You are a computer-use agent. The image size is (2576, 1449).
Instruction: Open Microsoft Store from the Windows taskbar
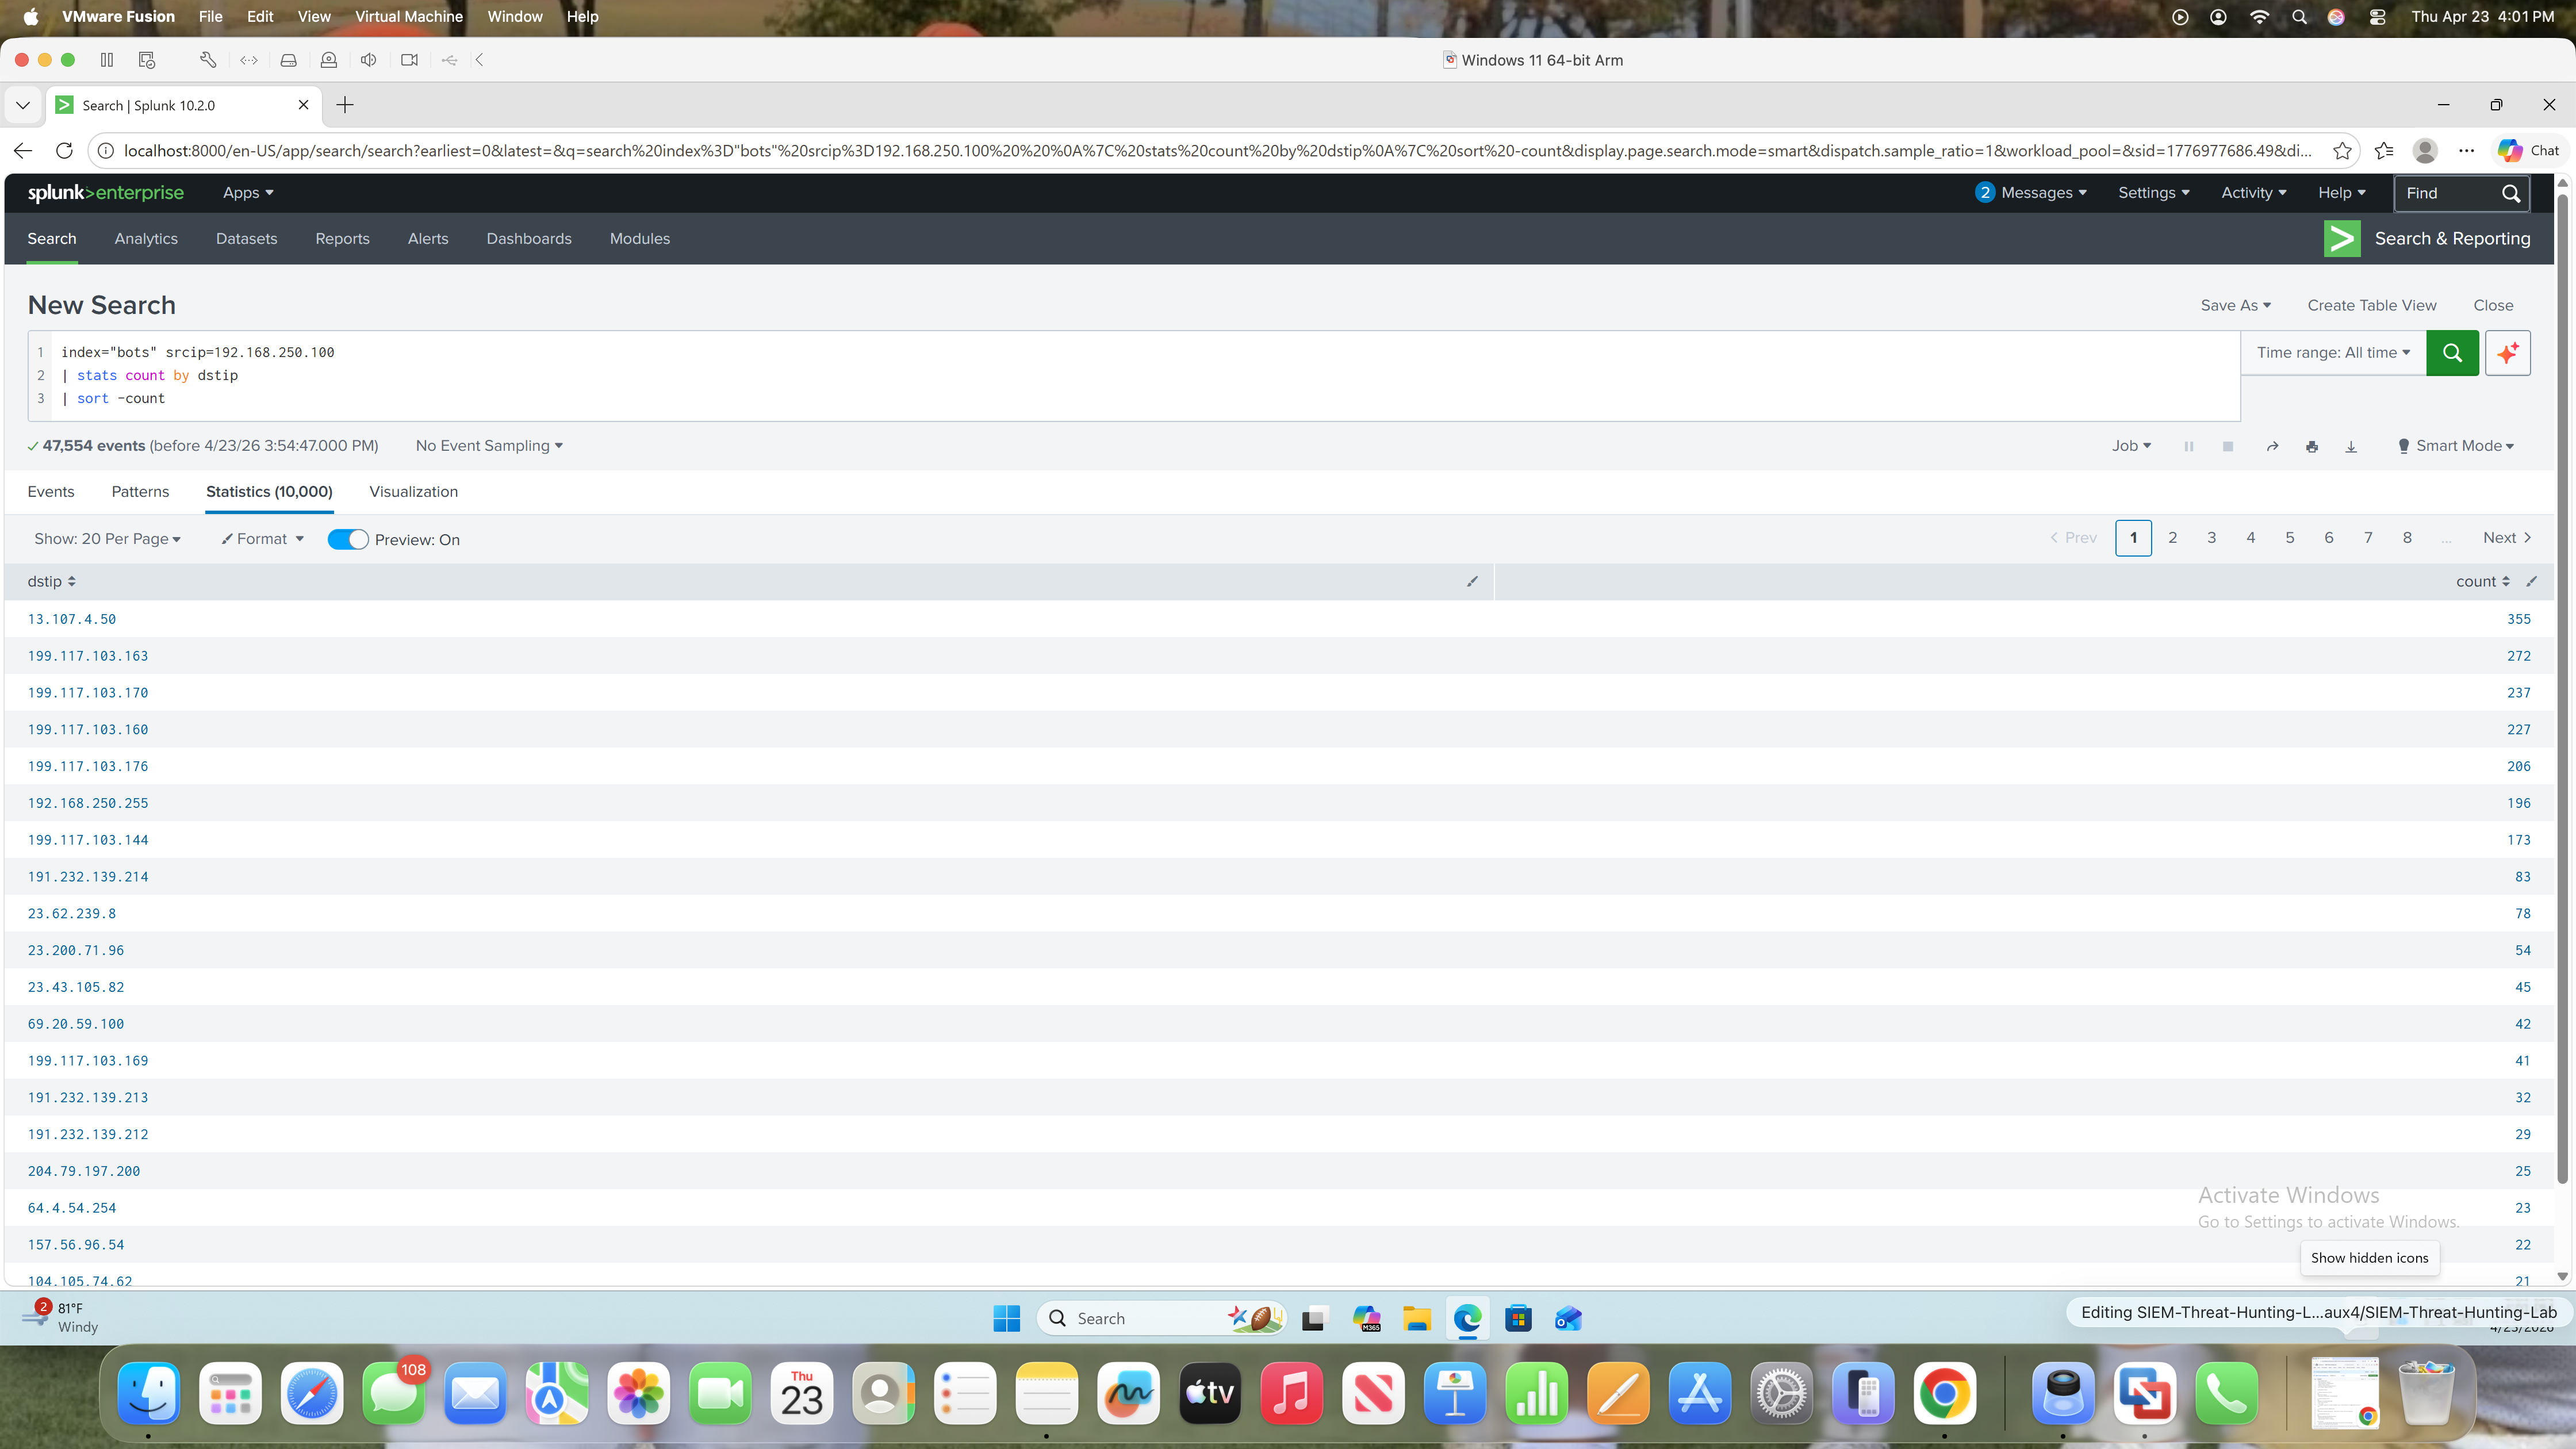click(1518, 1319)
